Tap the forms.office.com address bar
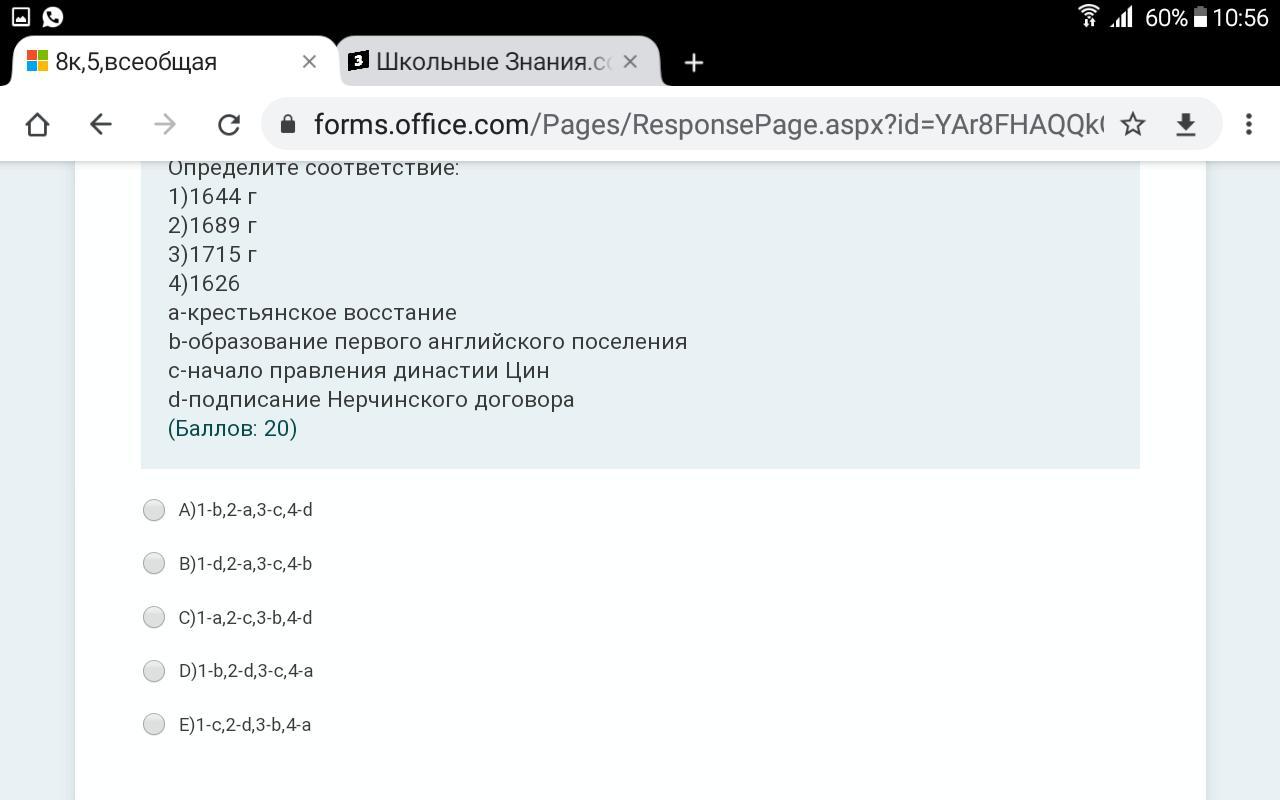Screen dimensions: 1280x800 (x=700, y=124)
